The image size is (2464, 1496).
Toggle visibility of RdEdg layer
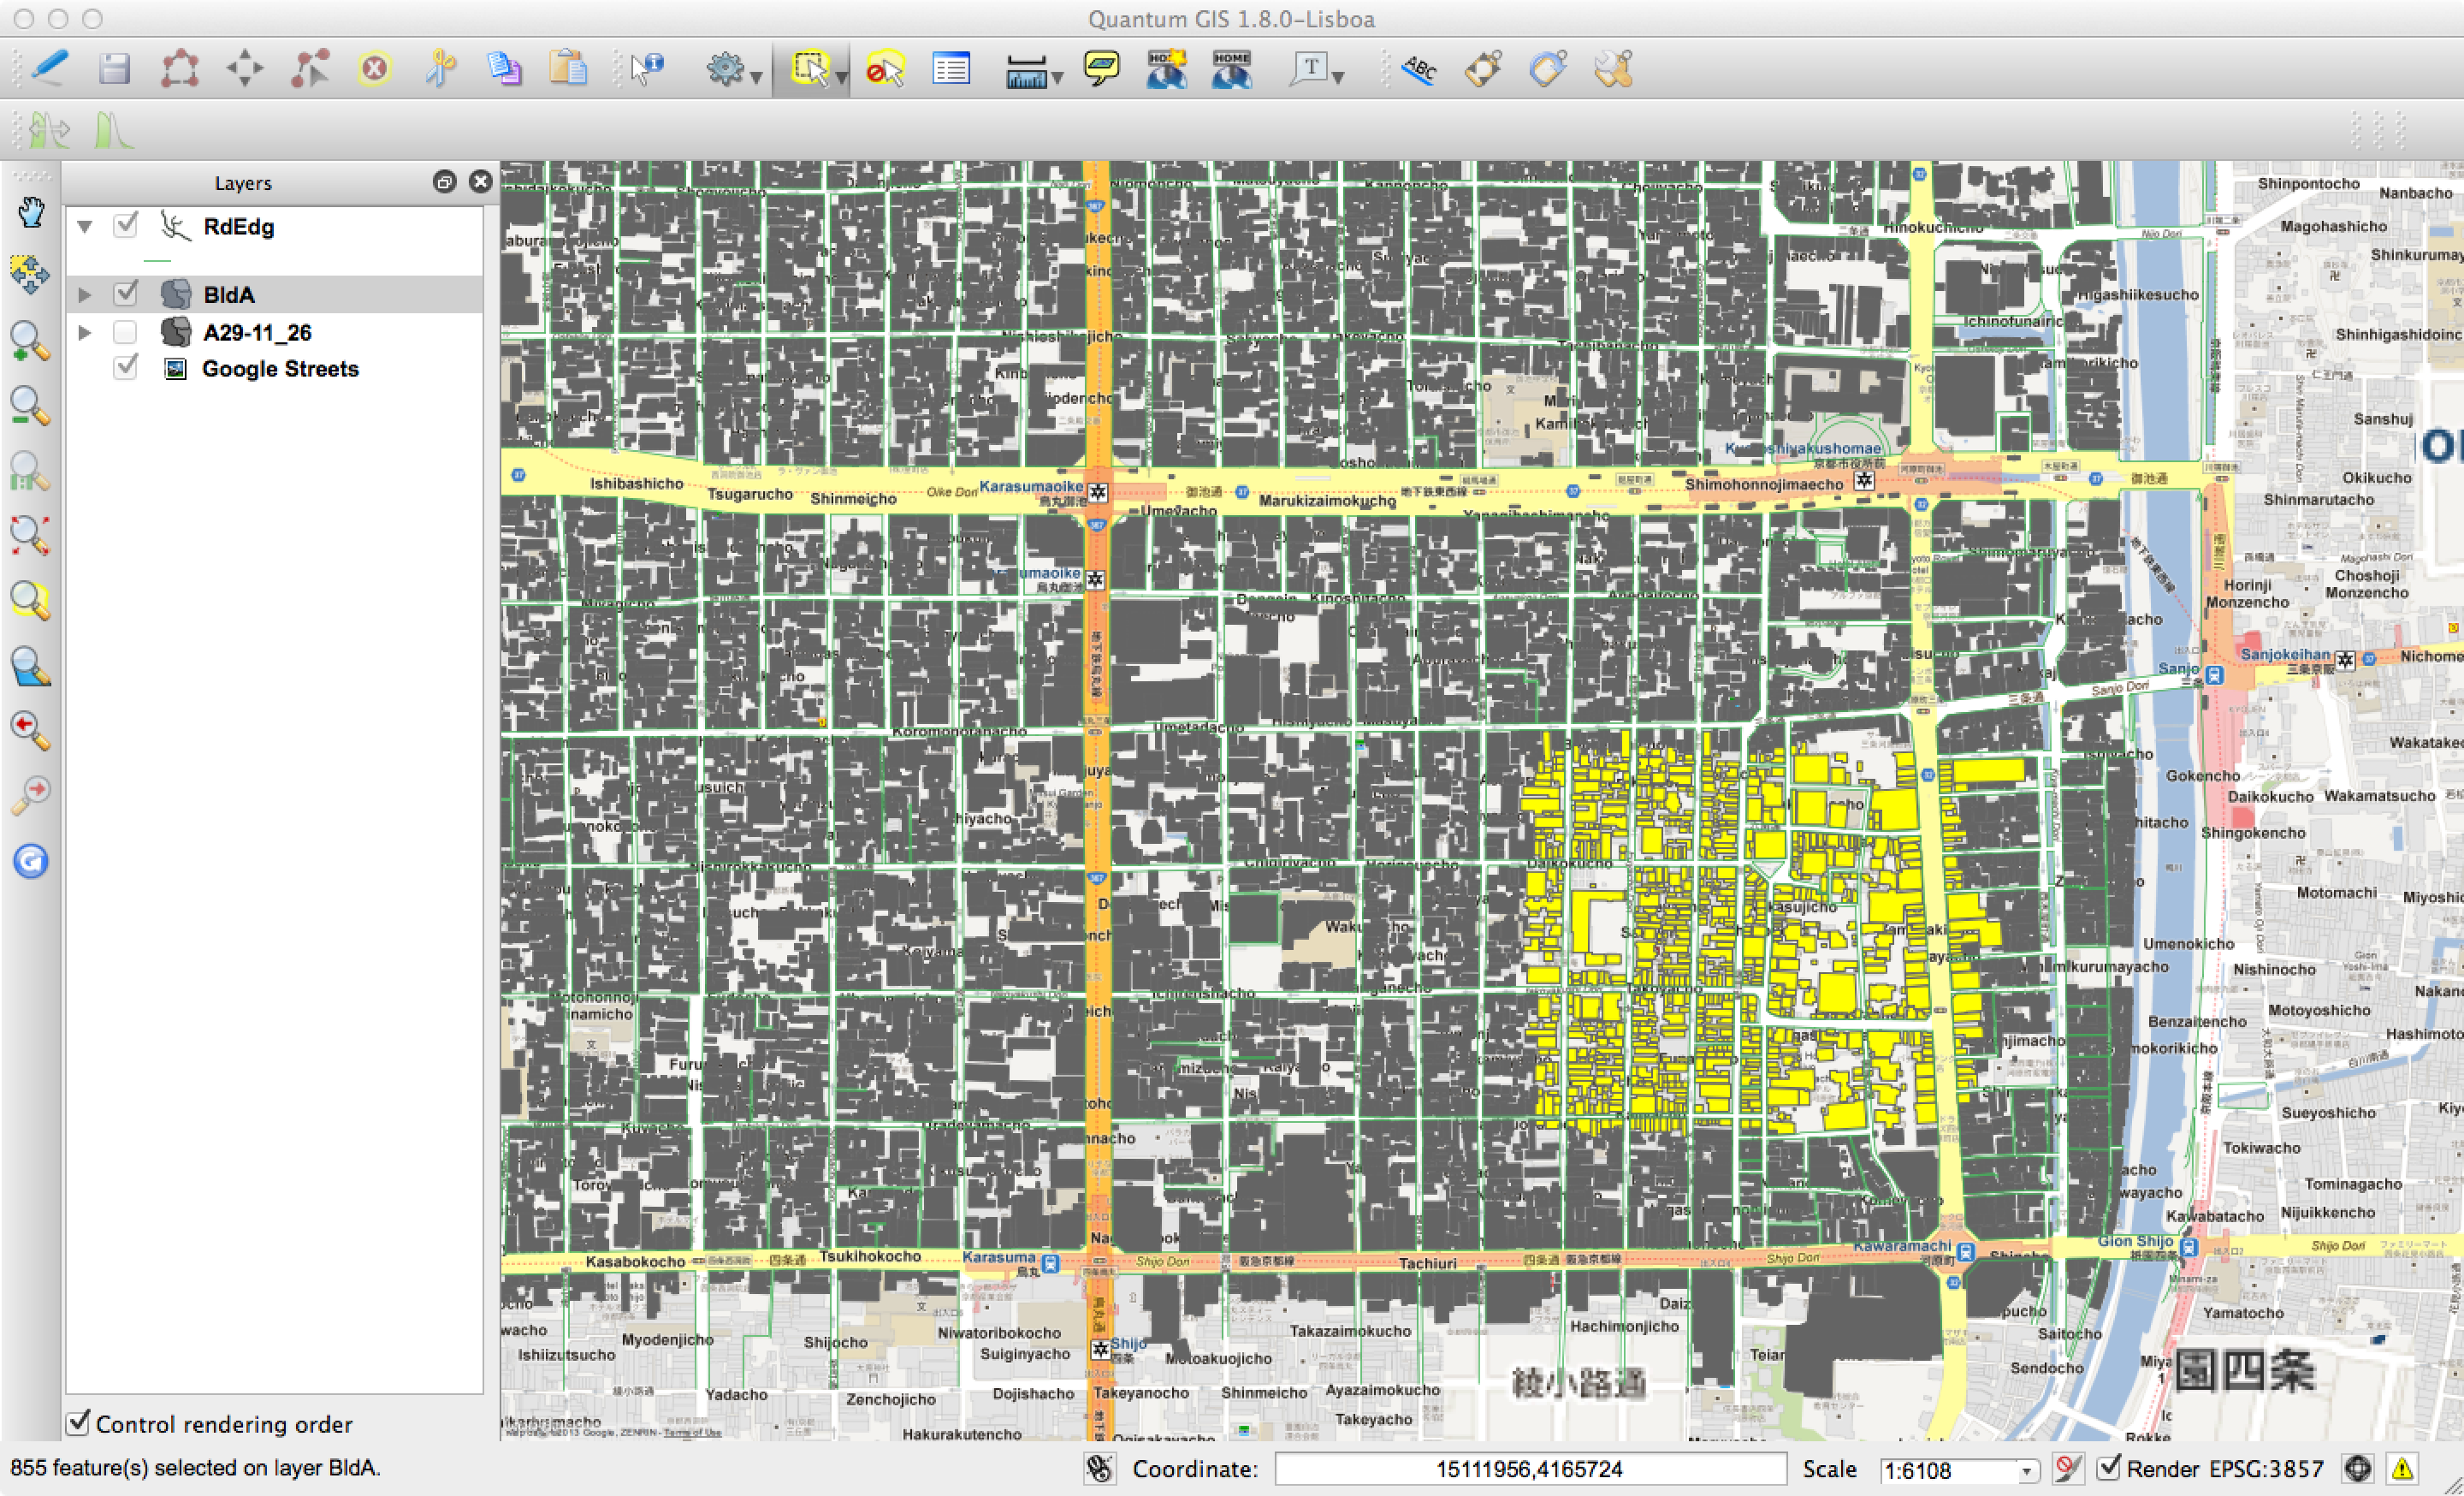click(x=125, y=225)
